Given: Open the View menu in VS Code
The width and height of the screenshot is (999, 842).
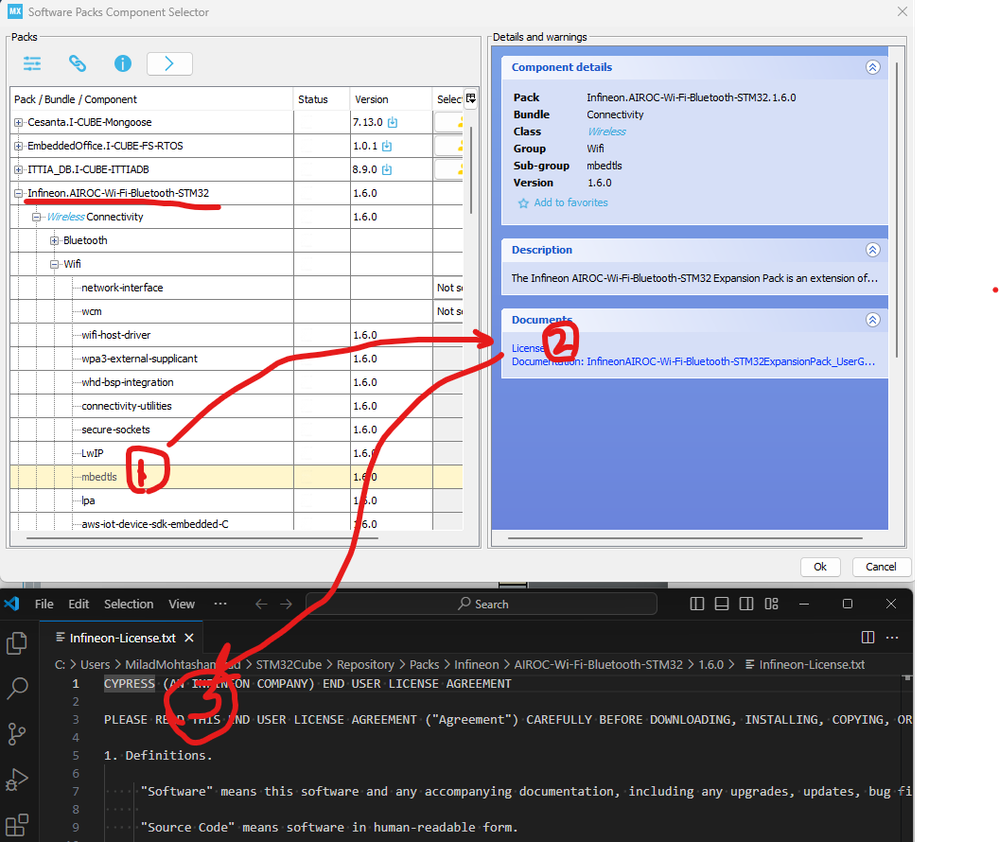Looking at the screenshot, I should pyautogui.click(x=182, y=604).
